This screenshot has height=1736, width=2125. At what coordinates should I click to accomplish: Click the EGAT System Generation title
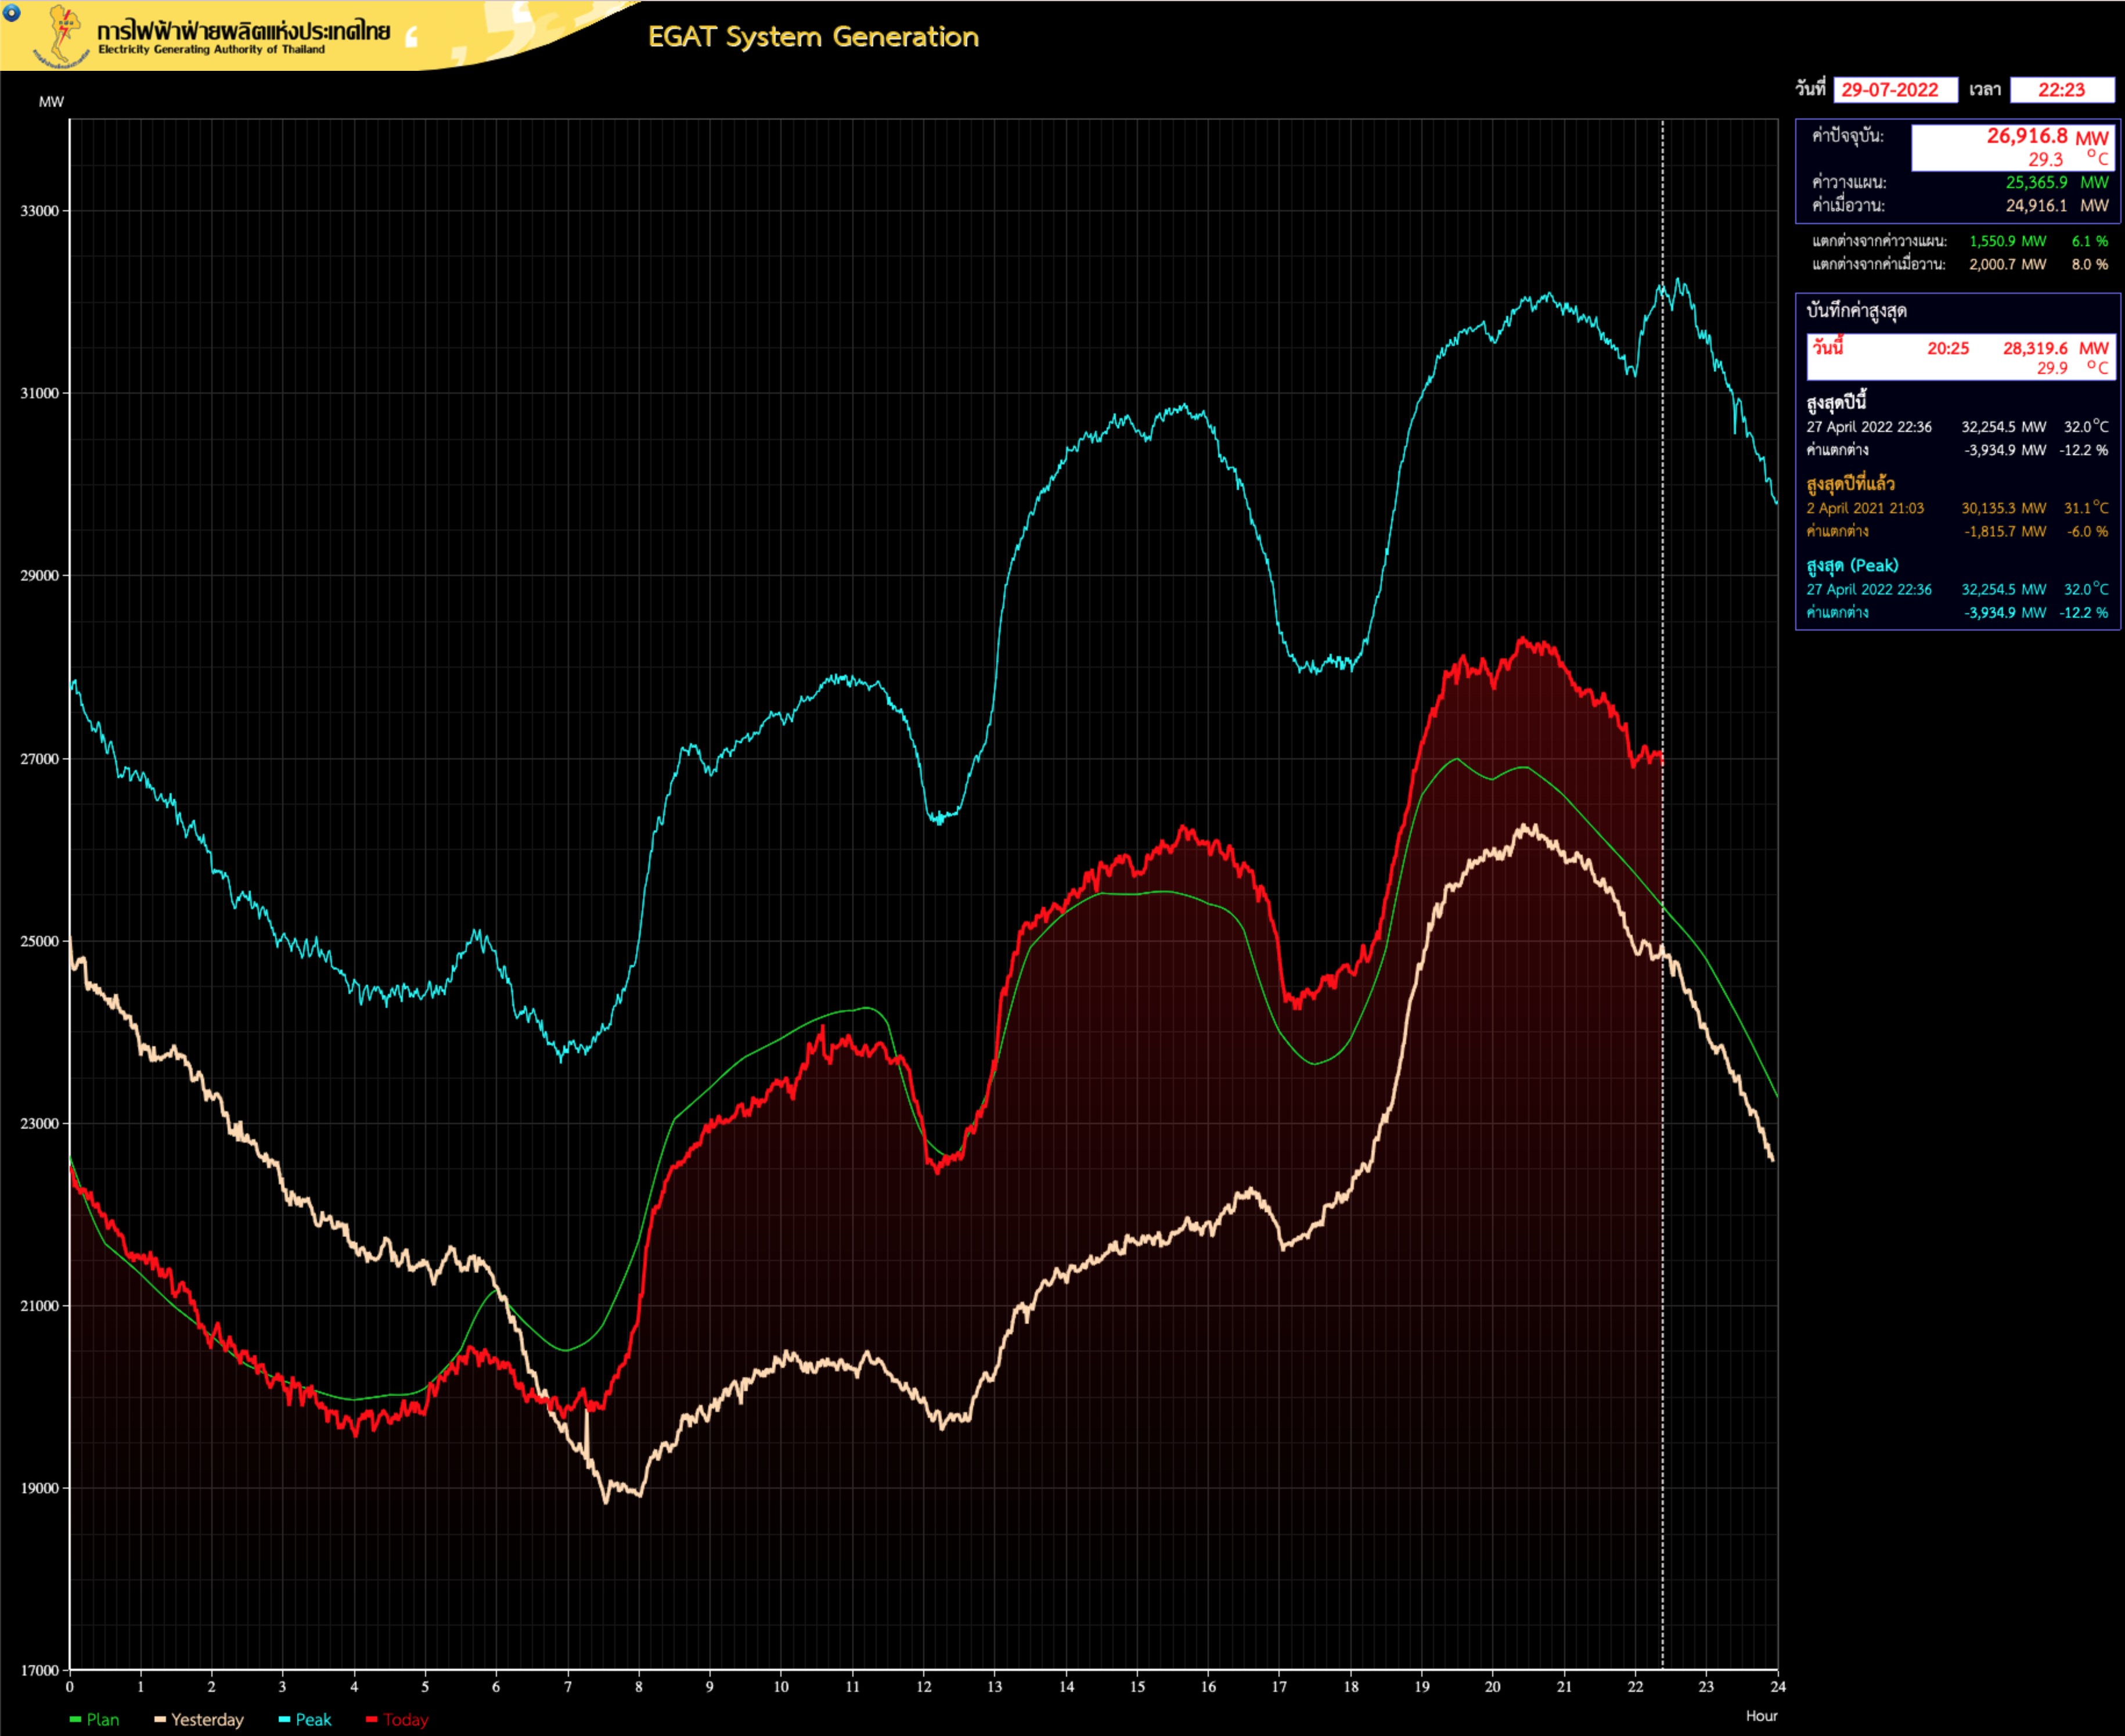(x=813, y=37)
